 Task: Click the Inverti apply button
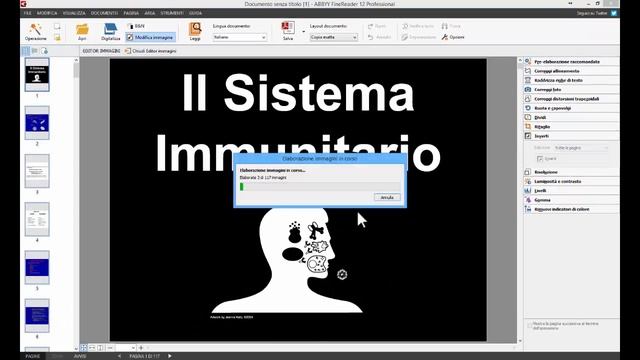click(547, 159)
